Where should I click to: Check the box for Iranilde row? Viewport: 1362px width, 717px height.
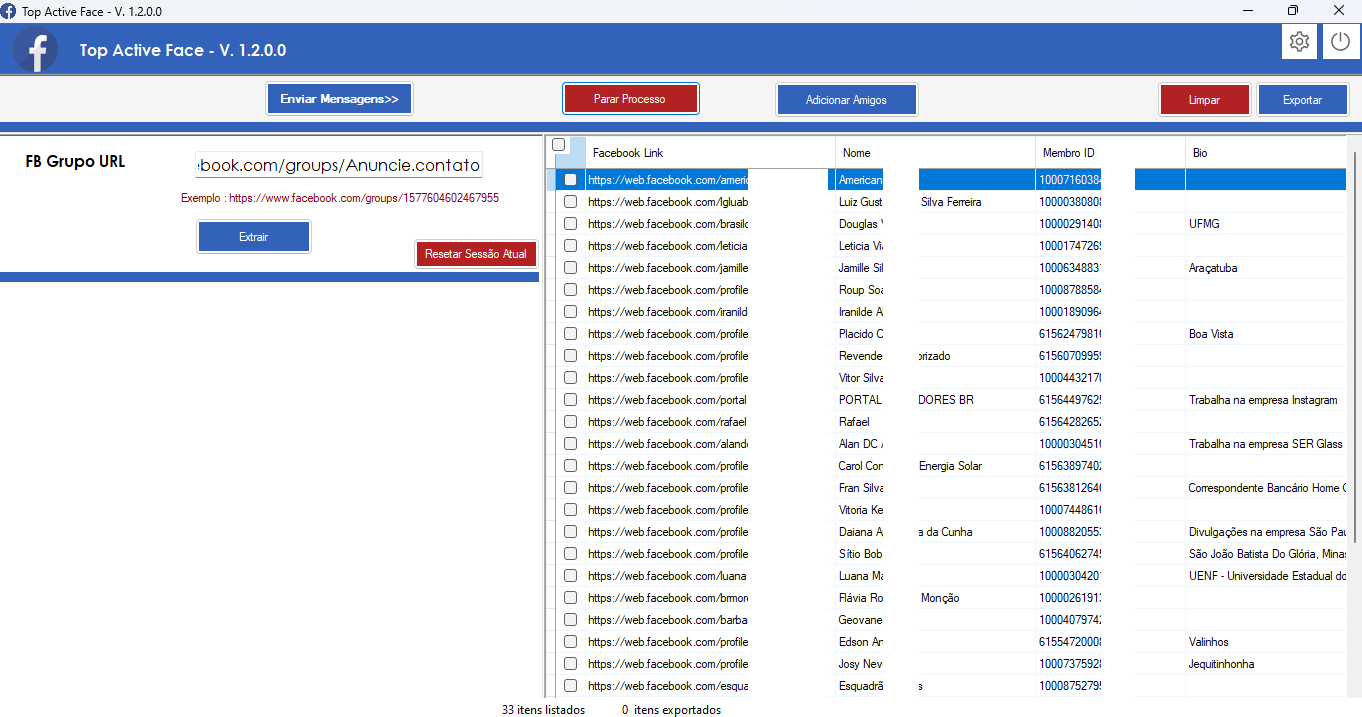570,312
